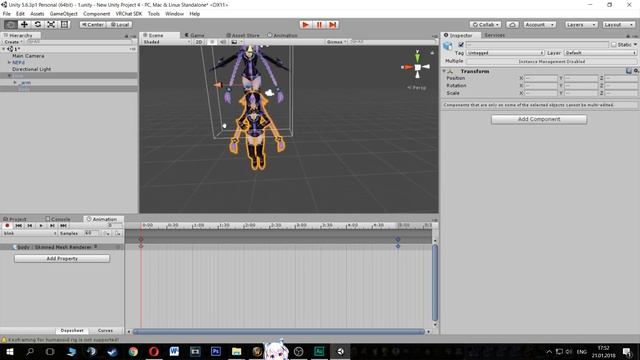Open the VRChat SDK menu
This screenshot has width=640, height=360.
click(129, 14)
